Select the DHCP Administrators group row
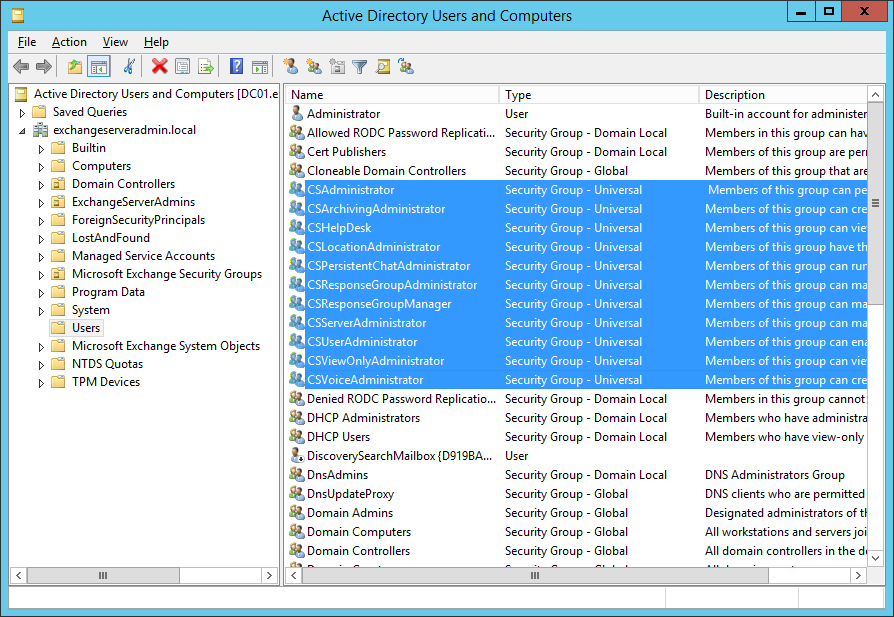This screenshot has height=617, width=894. 576,417
